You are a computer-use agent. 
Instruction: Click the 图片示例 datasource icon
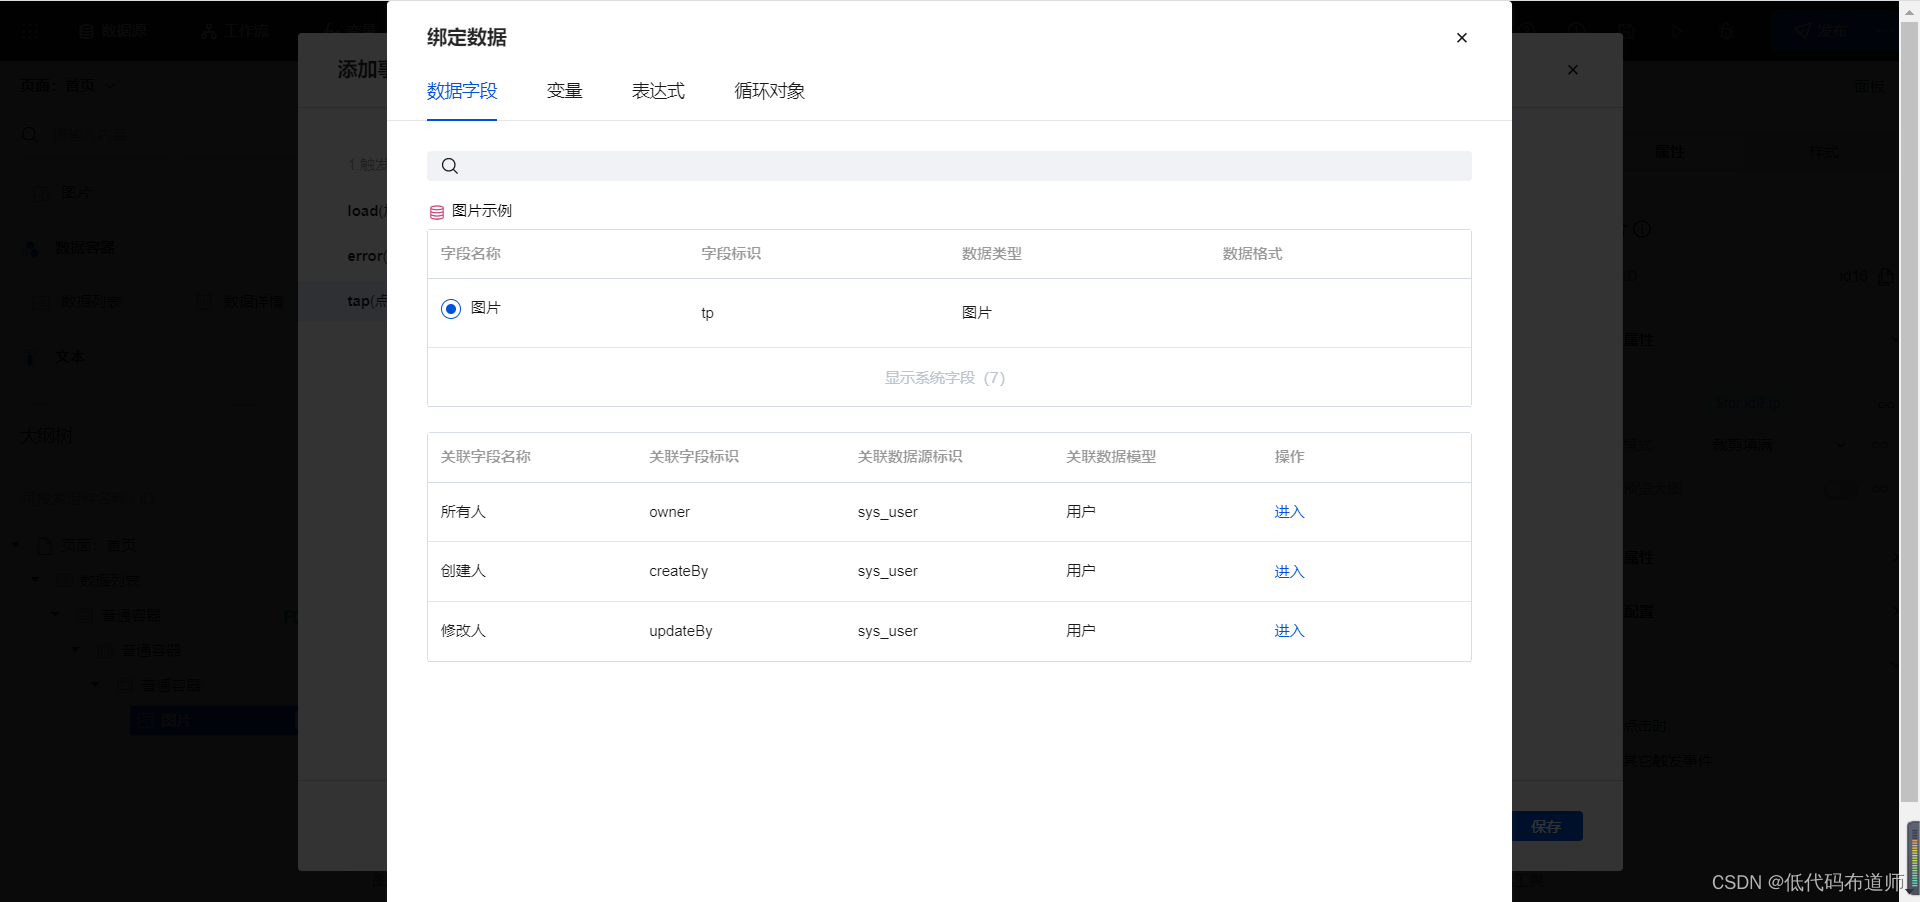point(437,212)
